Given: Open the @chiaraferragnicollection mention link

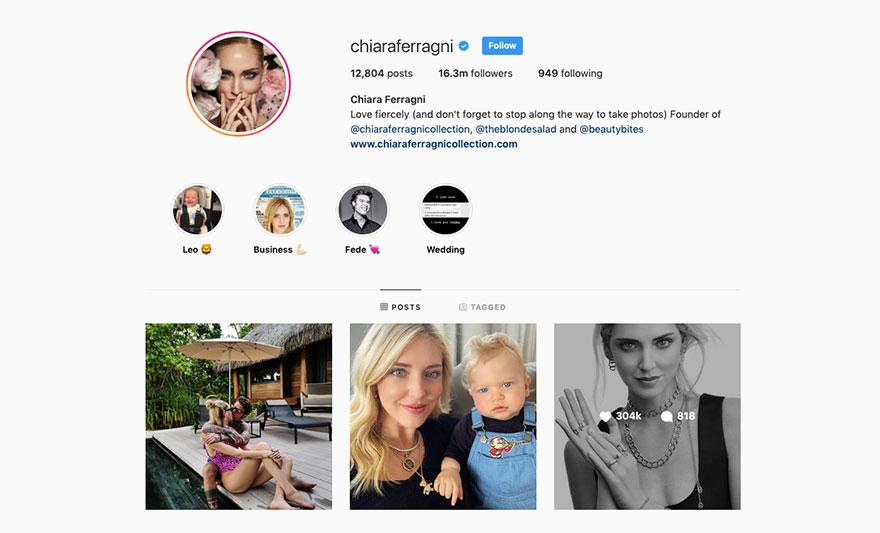Looking at the screenshot, I should tap(410, 129).
